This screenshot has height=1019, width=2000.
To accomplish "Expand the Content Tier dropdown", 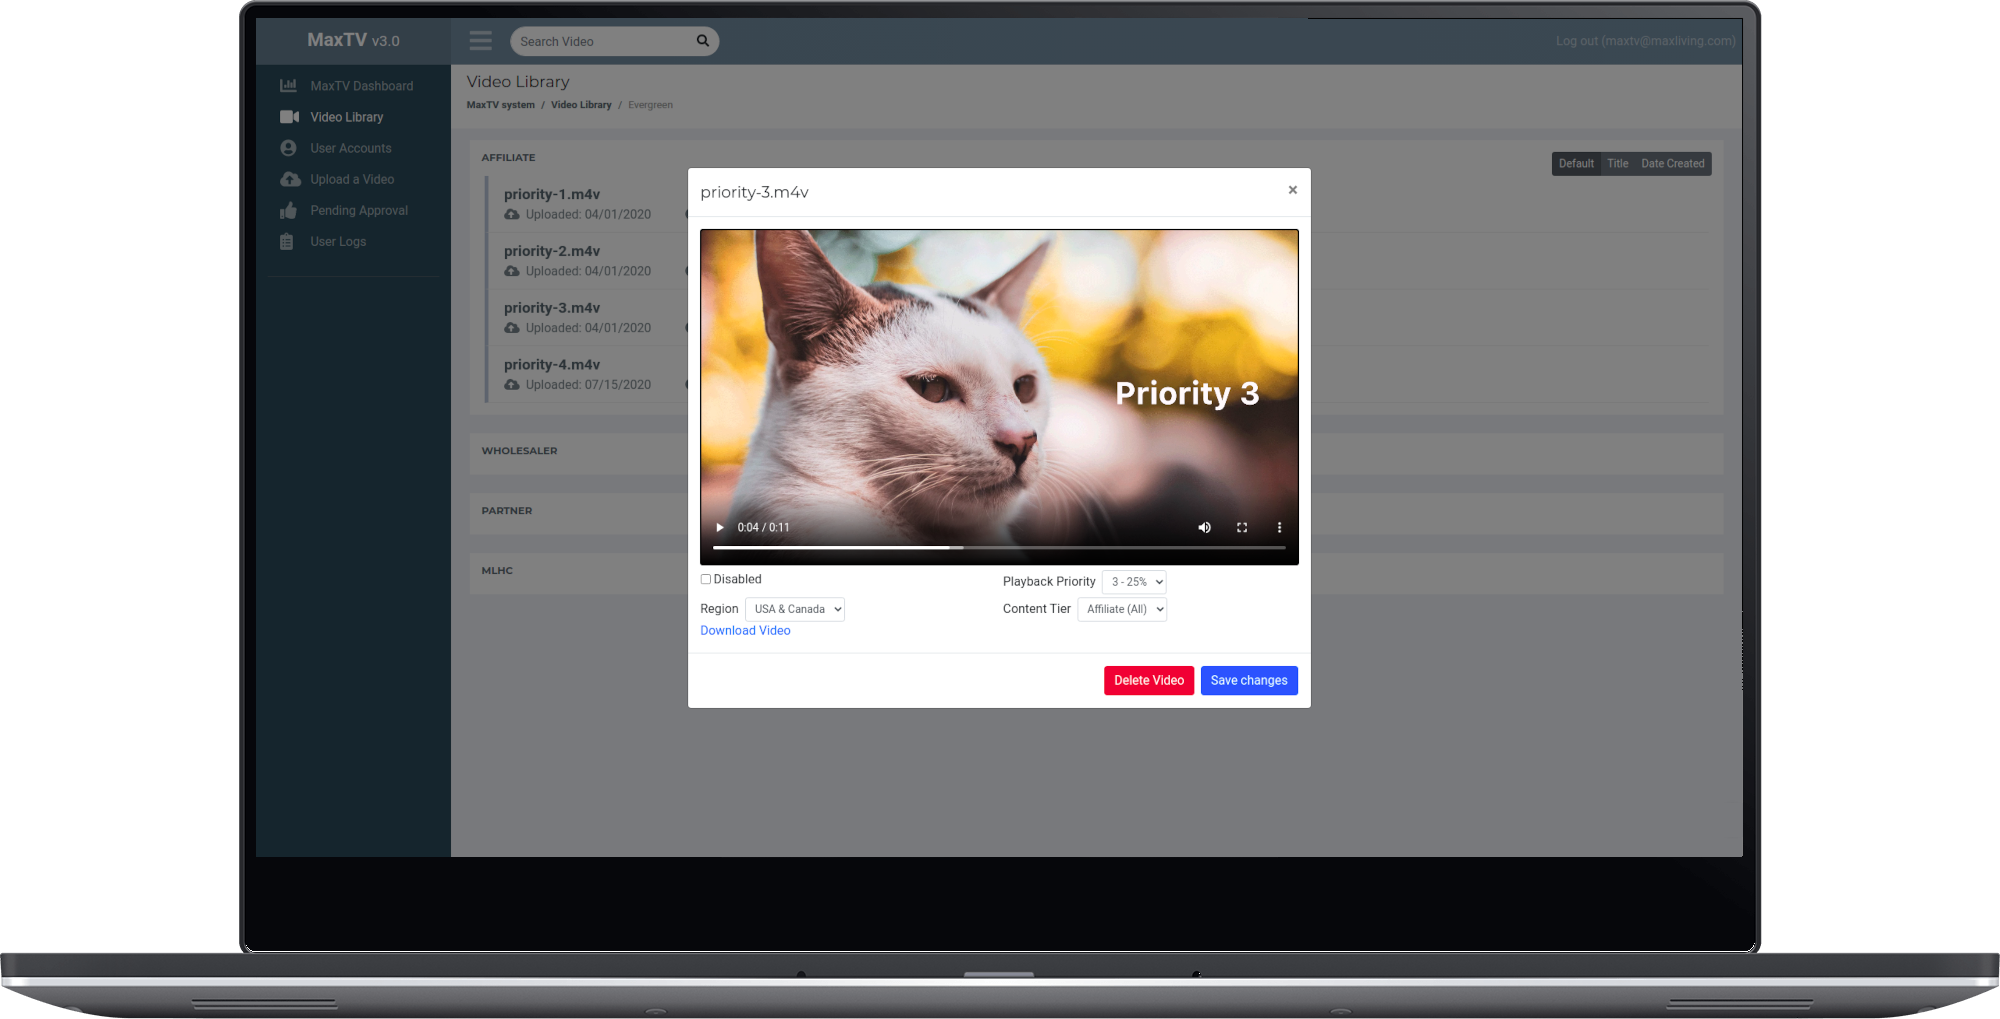I will point(1122,609).
